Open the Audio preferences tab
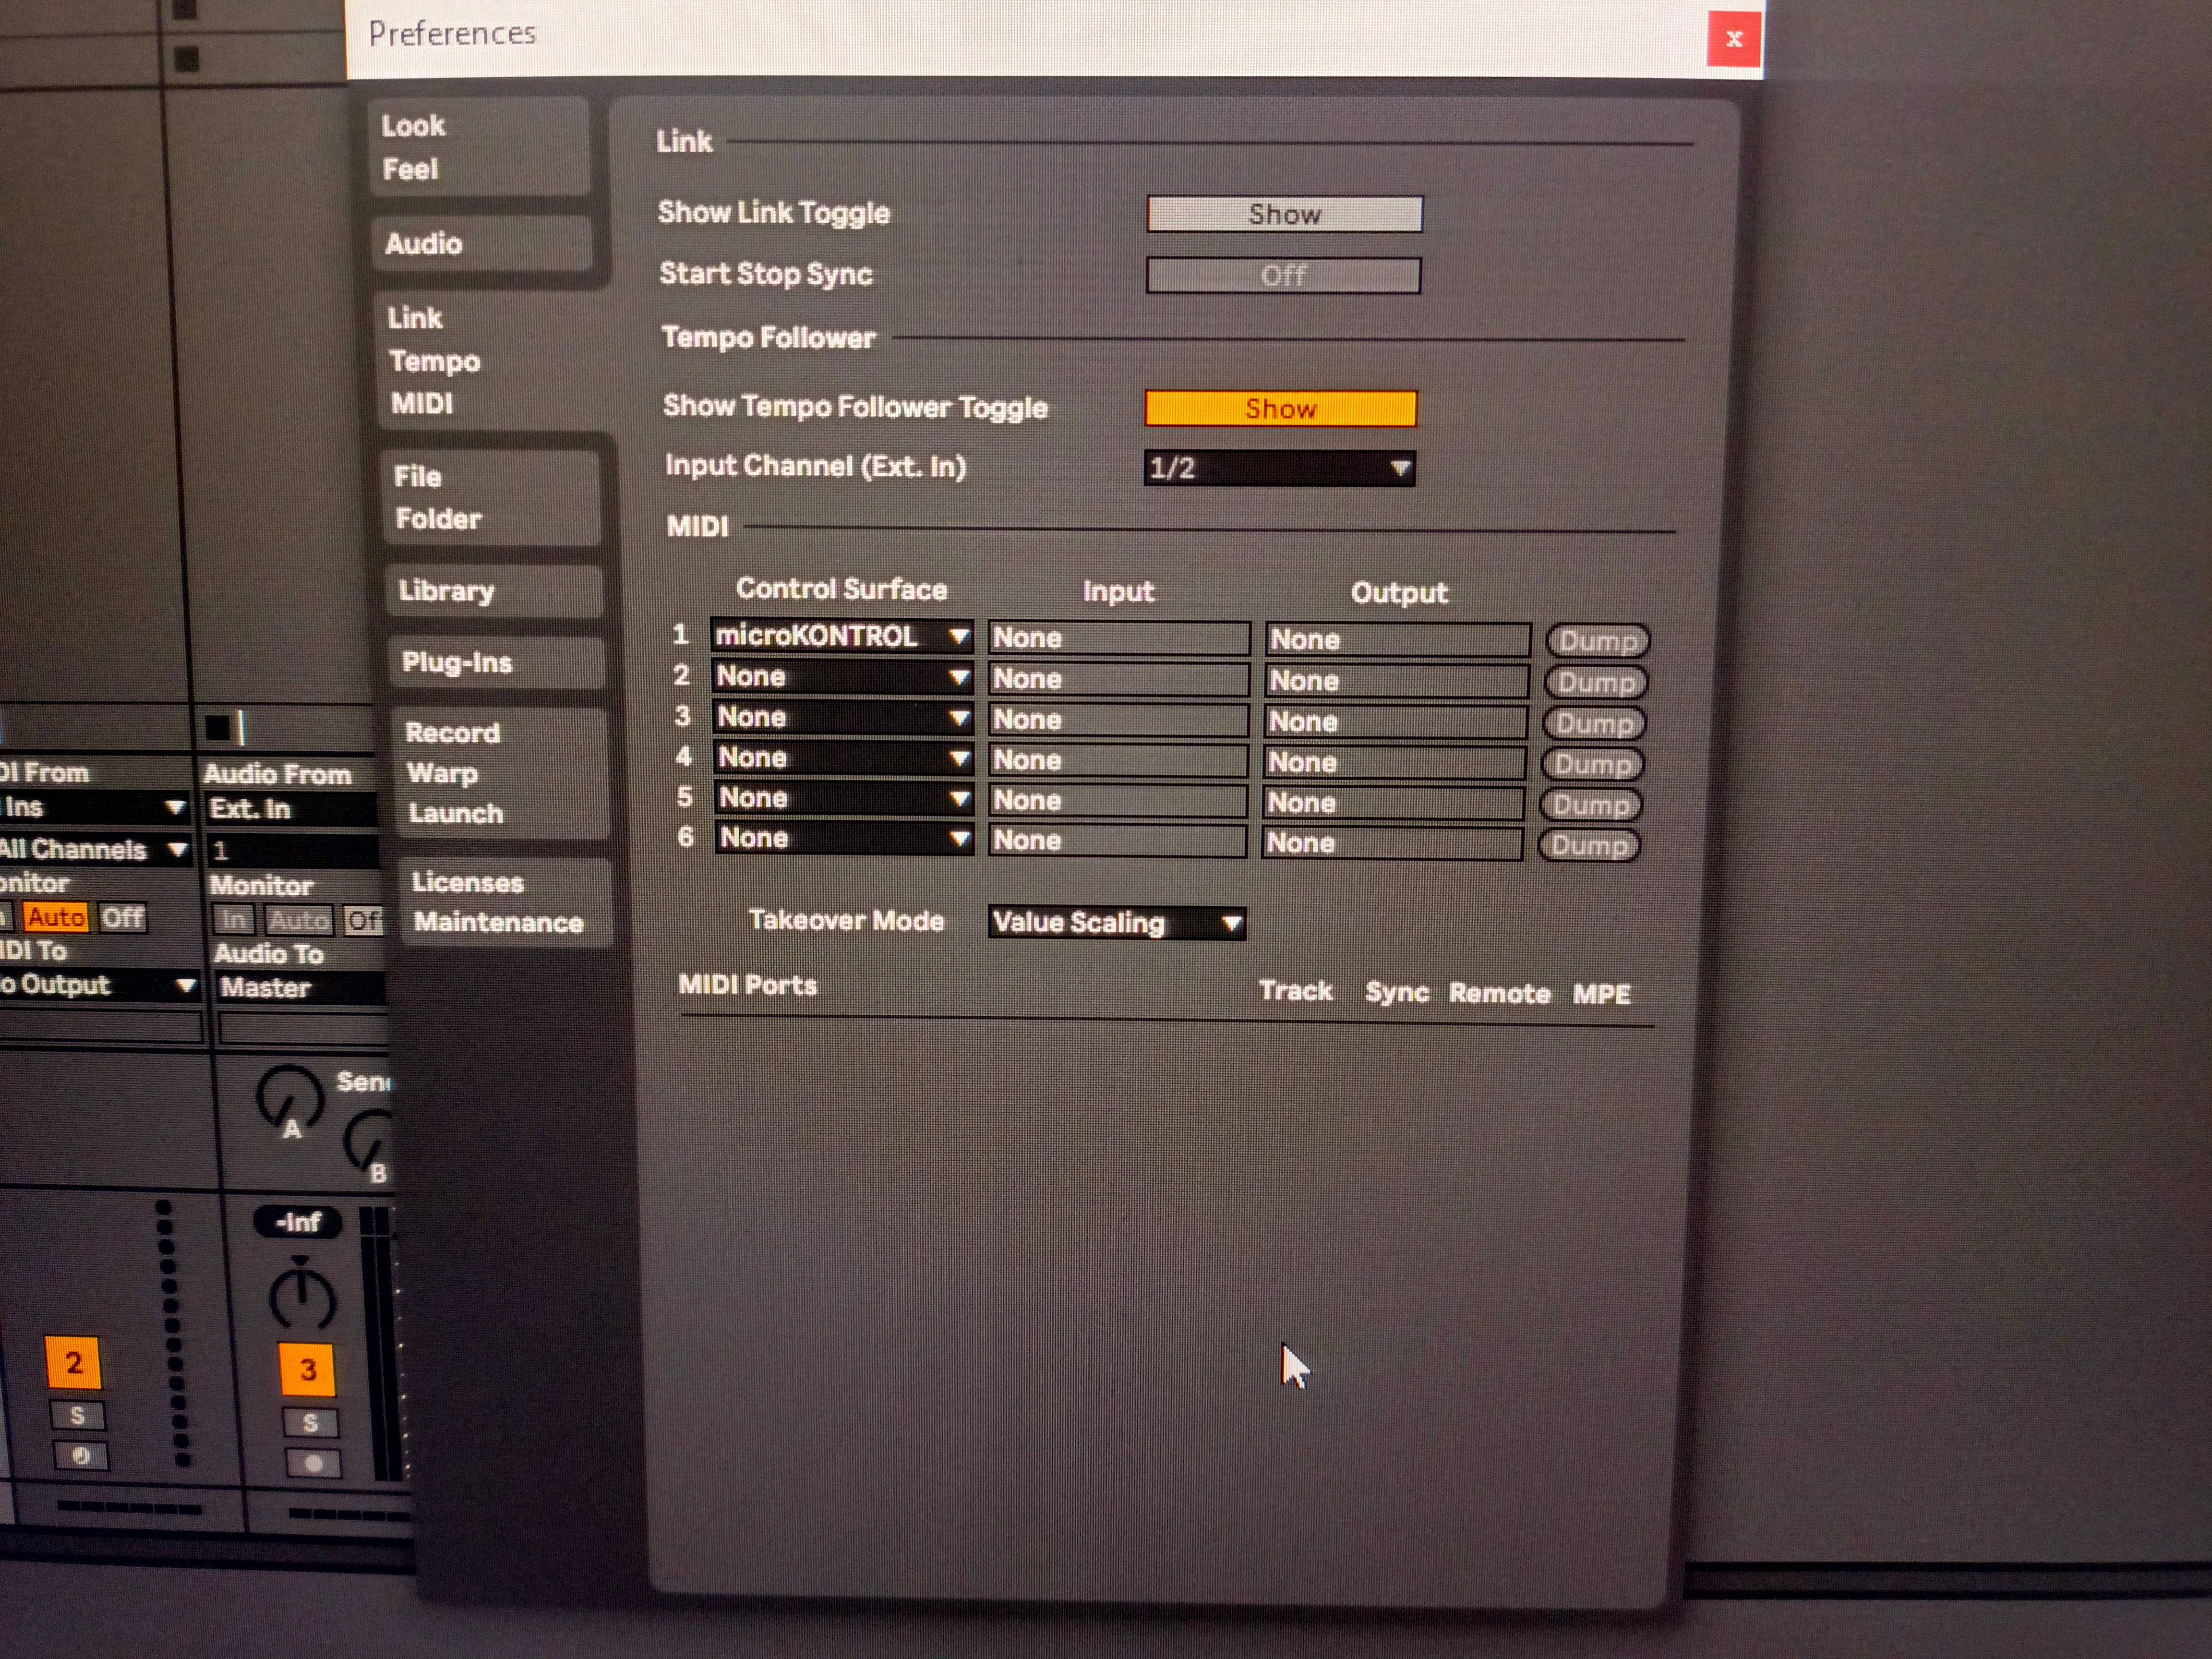 click(424, 244)
